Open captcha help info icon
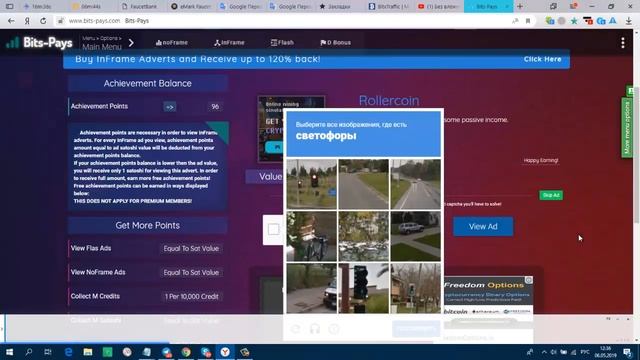640x360 pixels. point(334,329)
